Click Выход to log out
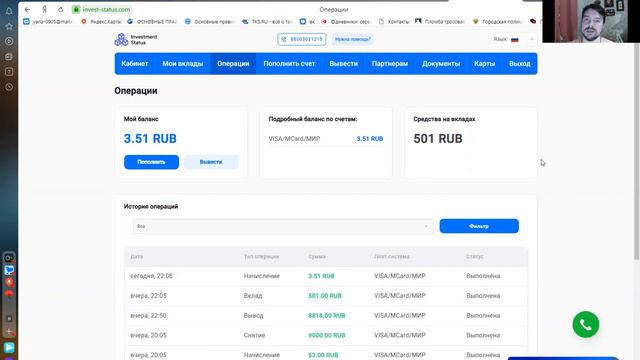640x360 pixels. click(x=520, y=64)
